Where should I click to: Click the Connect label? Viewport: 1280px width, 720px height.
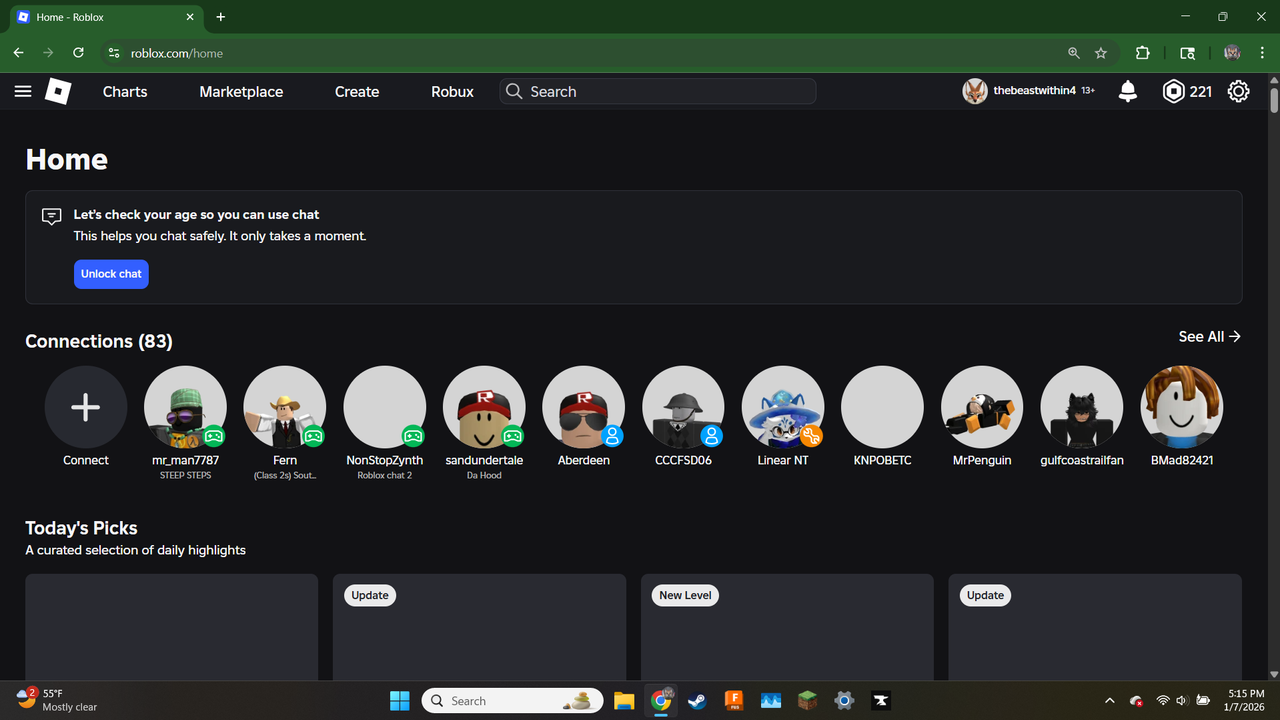pos(86,460)
